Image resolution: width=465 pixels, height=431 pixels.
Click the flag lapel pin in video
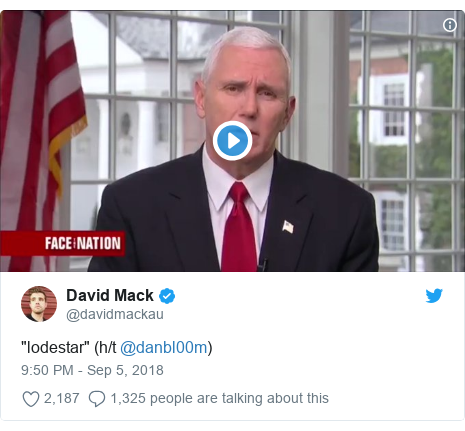(x=288, y=227)
